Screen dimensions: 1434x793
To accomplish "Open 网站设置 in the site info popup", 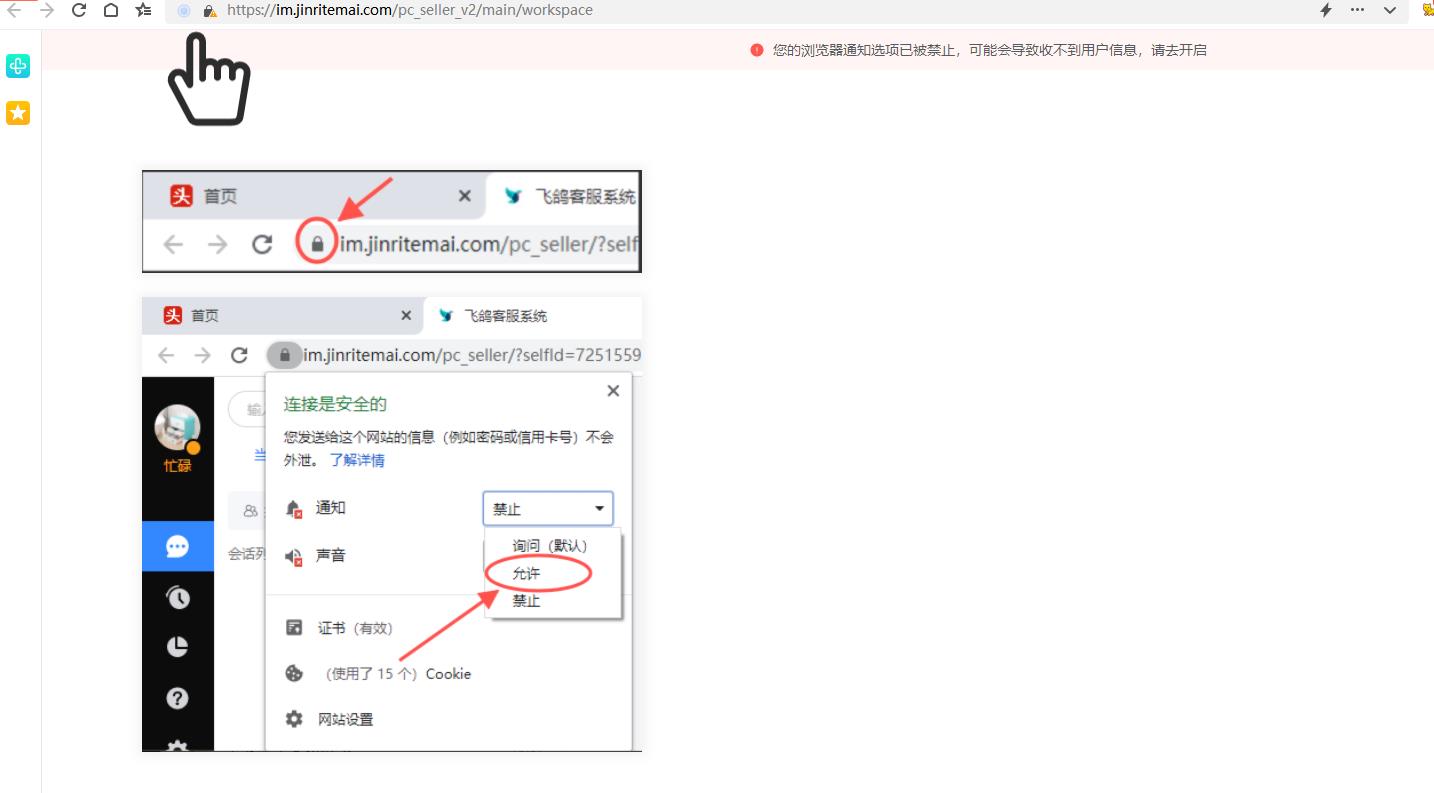I will click(x=345, y=719).
